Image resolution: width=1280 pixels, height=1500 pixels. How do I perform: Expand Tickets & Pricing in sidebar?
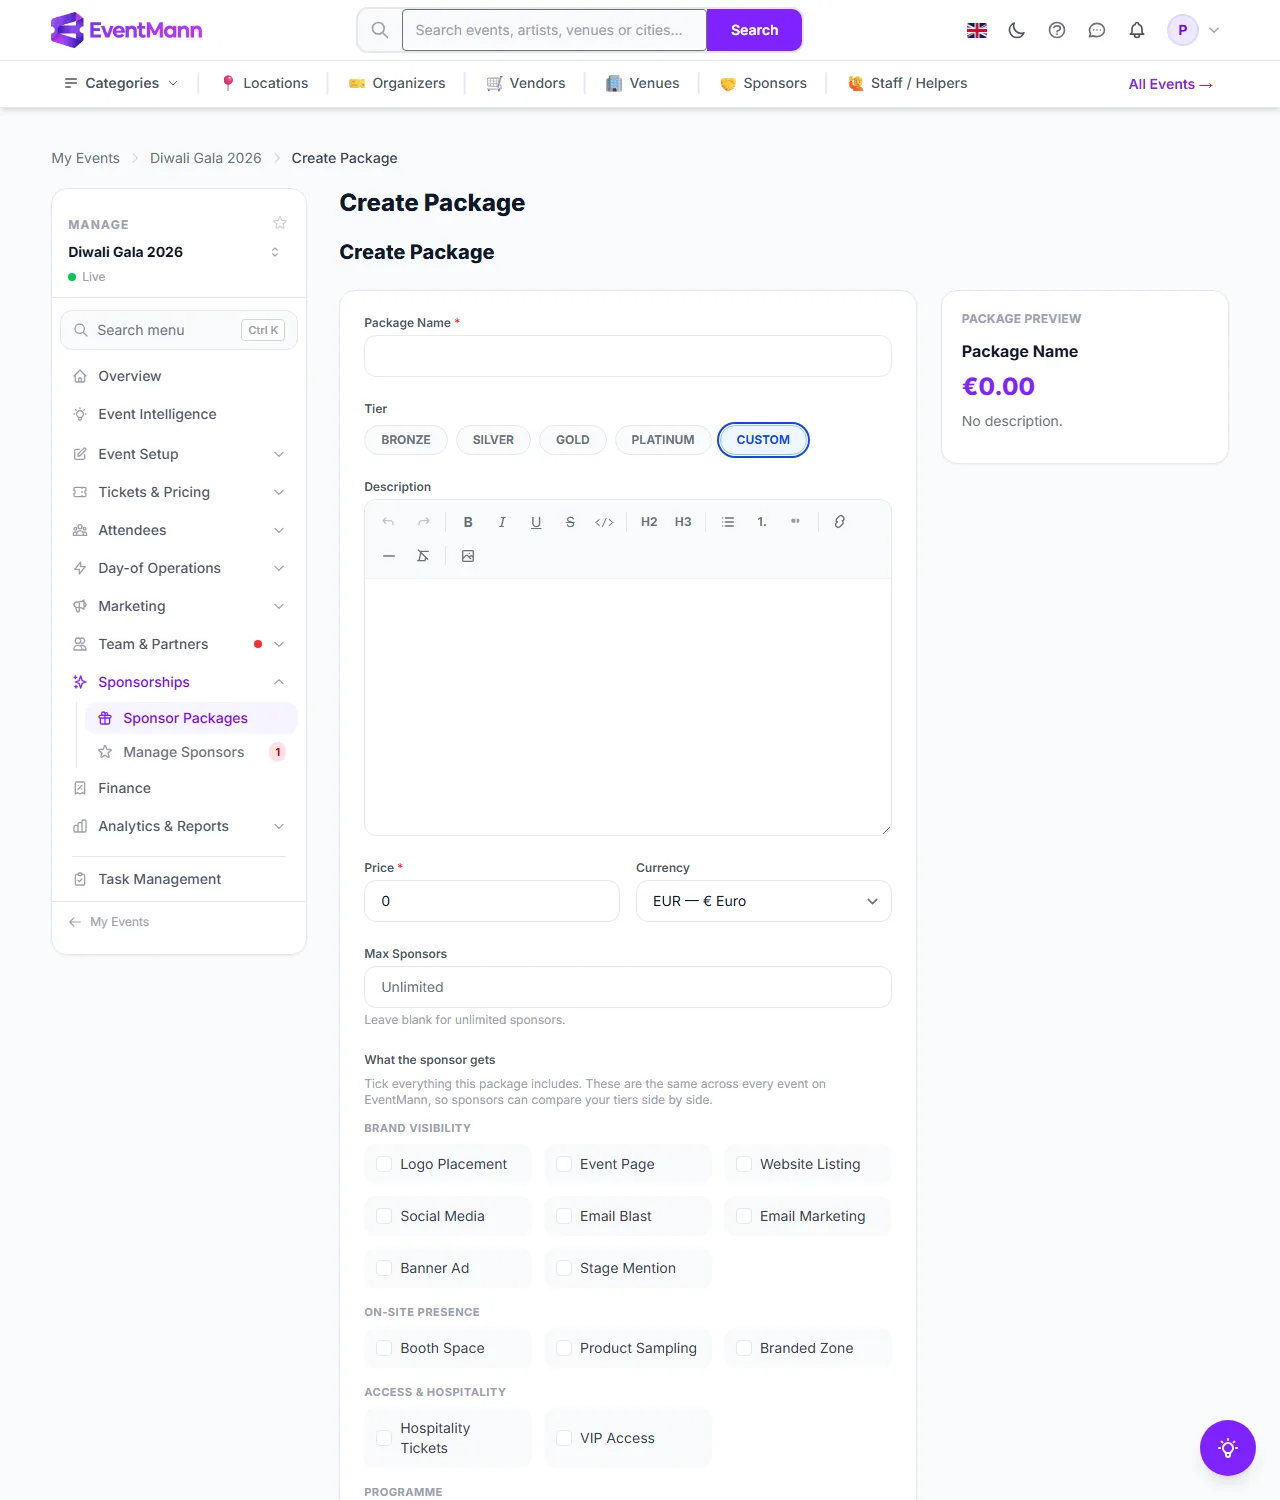tap(179, 492)
